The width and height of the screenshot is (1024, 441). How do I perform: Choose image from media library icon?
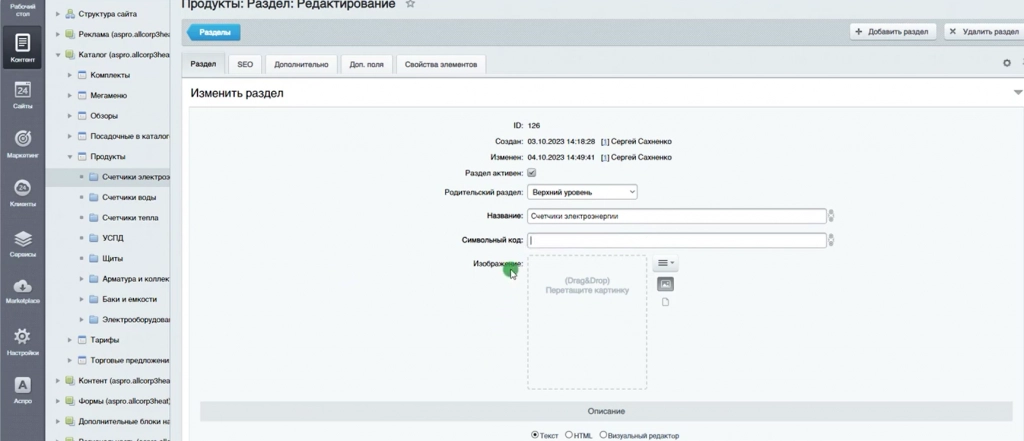point(665,284)
